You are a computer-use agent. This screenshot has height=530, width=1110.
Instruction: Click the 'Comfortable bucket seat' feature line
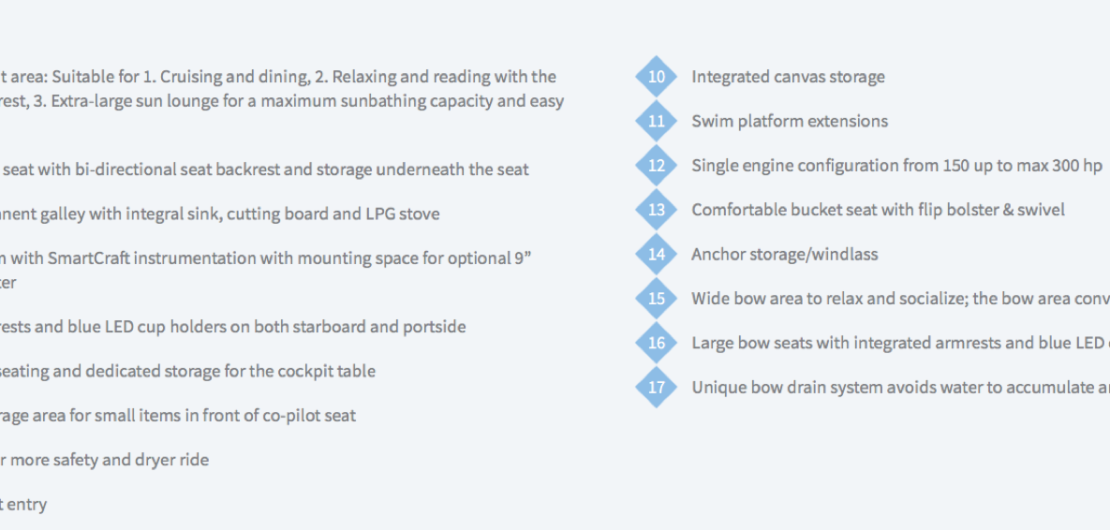pyautogui.click(x=878, y=210)
